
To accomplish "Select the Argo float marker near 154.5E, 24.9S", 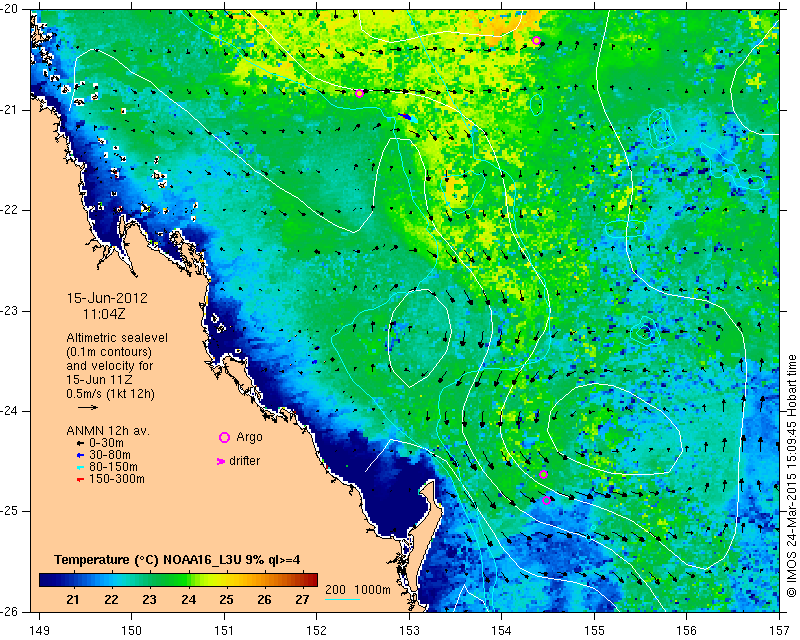I will tap(546, 500).
